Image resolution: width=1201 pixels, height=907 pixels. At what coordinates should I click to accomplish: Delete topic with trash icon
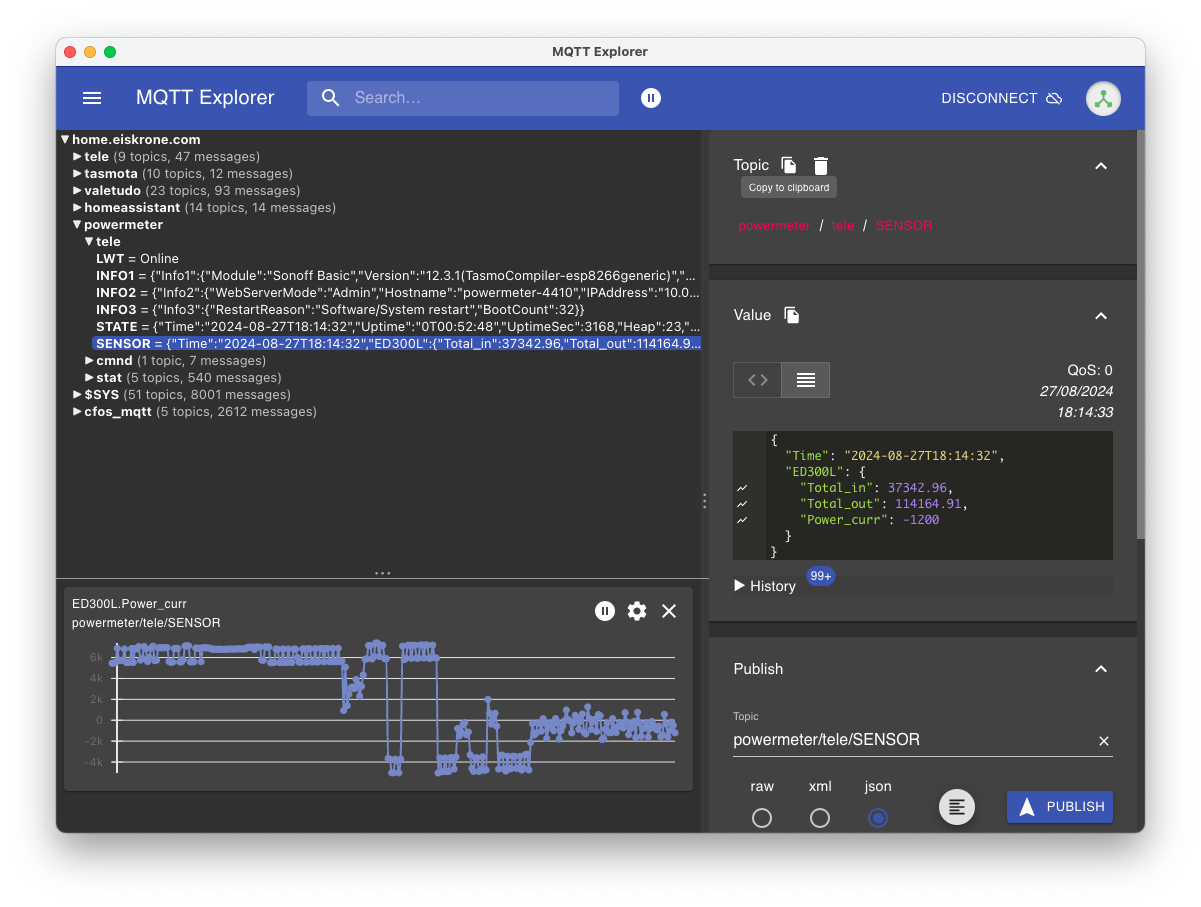coord(821,165)
